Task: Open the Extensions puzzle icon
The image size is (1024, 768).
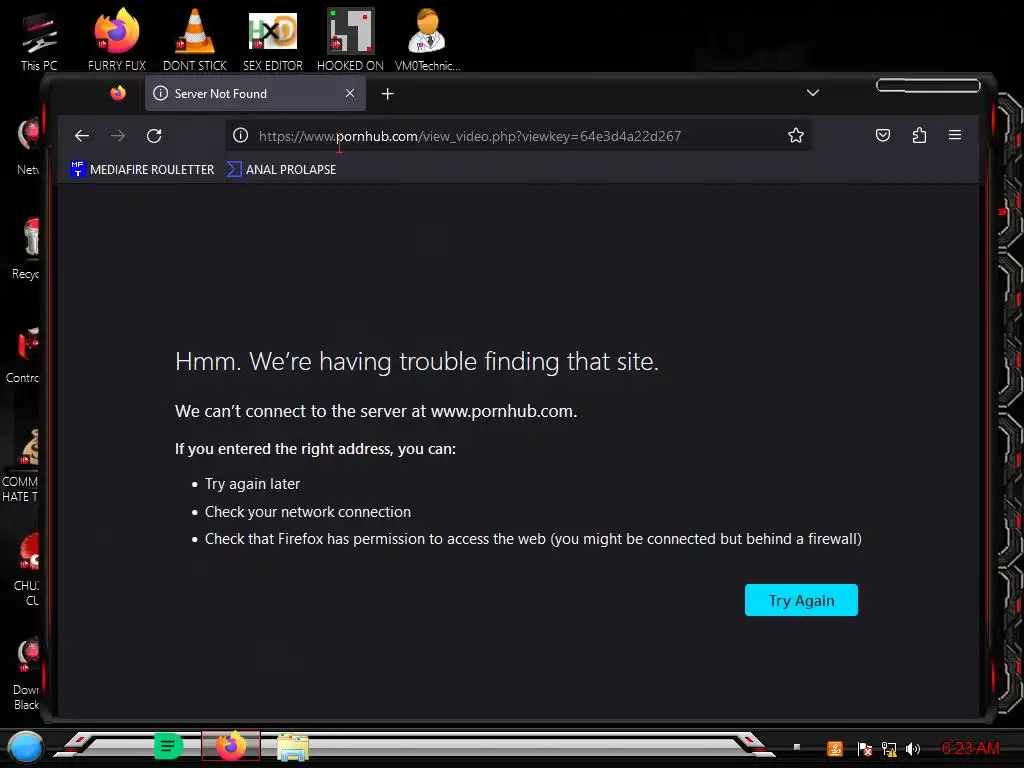Action: click(x=919, y=135)
